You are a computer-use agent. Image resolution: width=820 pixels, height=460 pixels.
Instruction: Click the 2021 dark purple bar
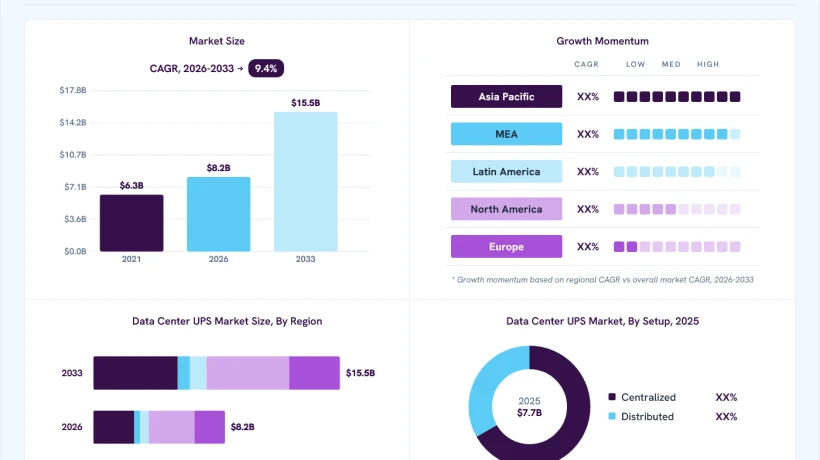pyautogui.click(x=132, y=223)
